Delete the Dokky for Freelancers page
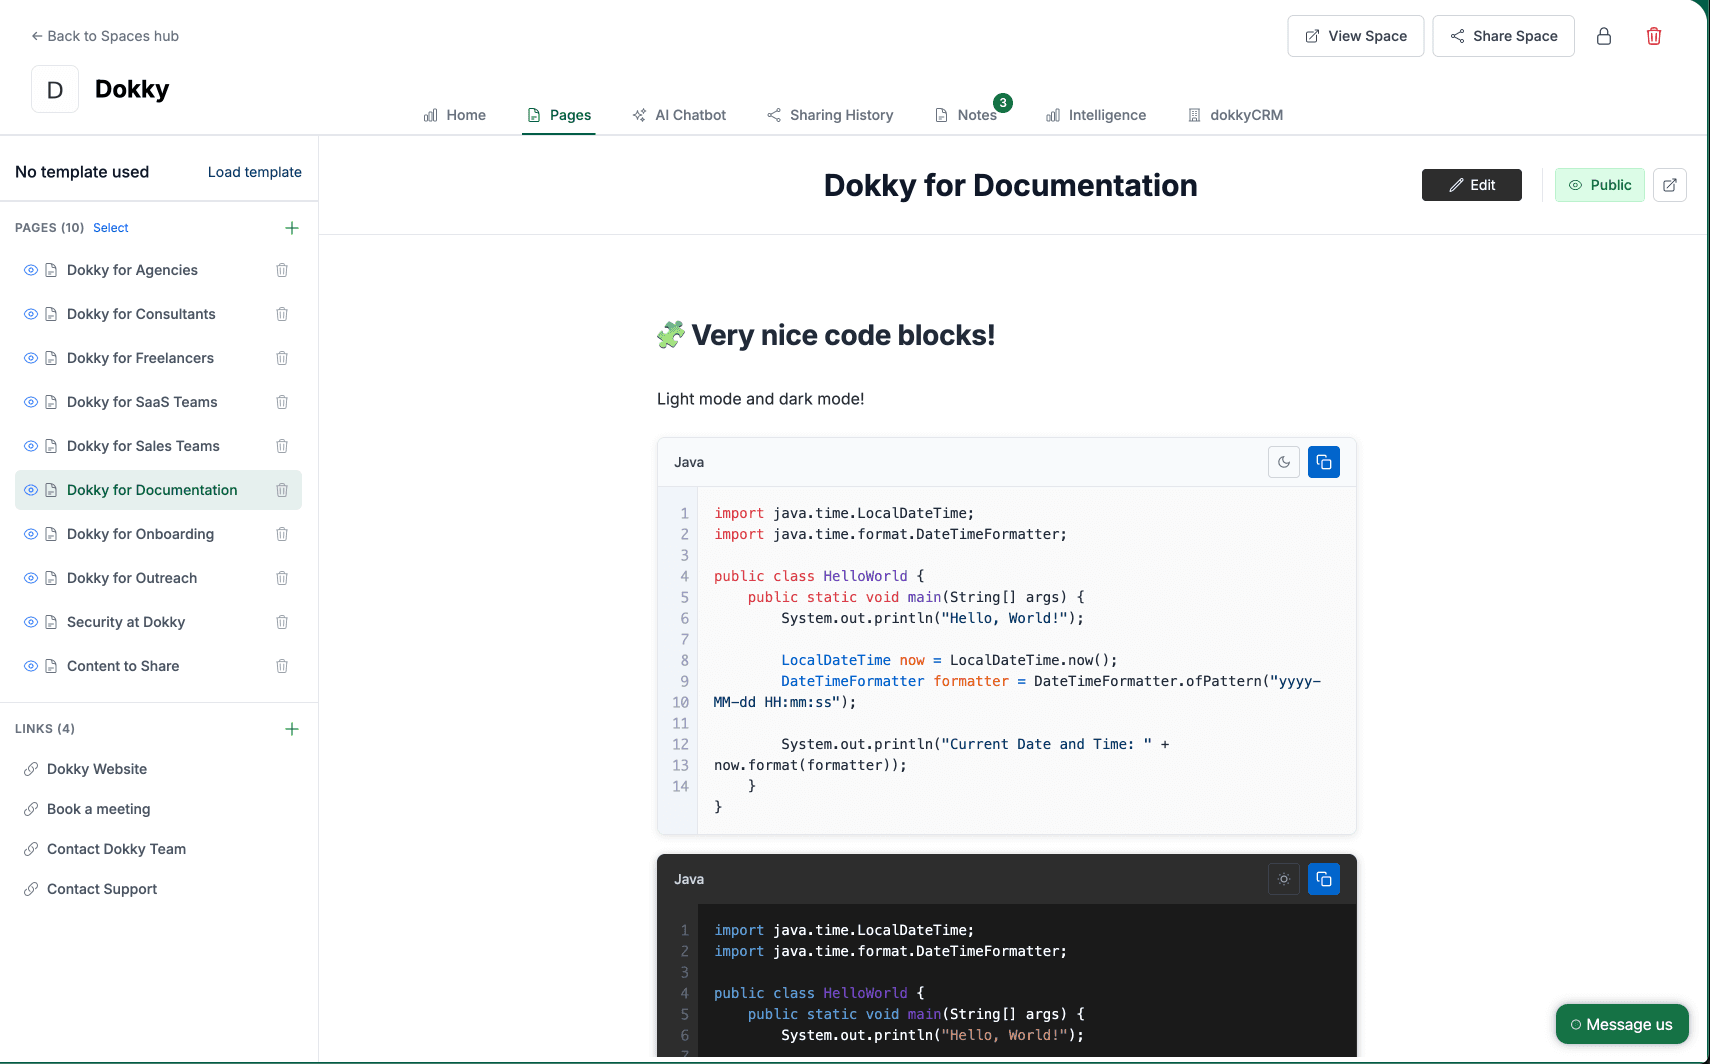 click(282, 358)
